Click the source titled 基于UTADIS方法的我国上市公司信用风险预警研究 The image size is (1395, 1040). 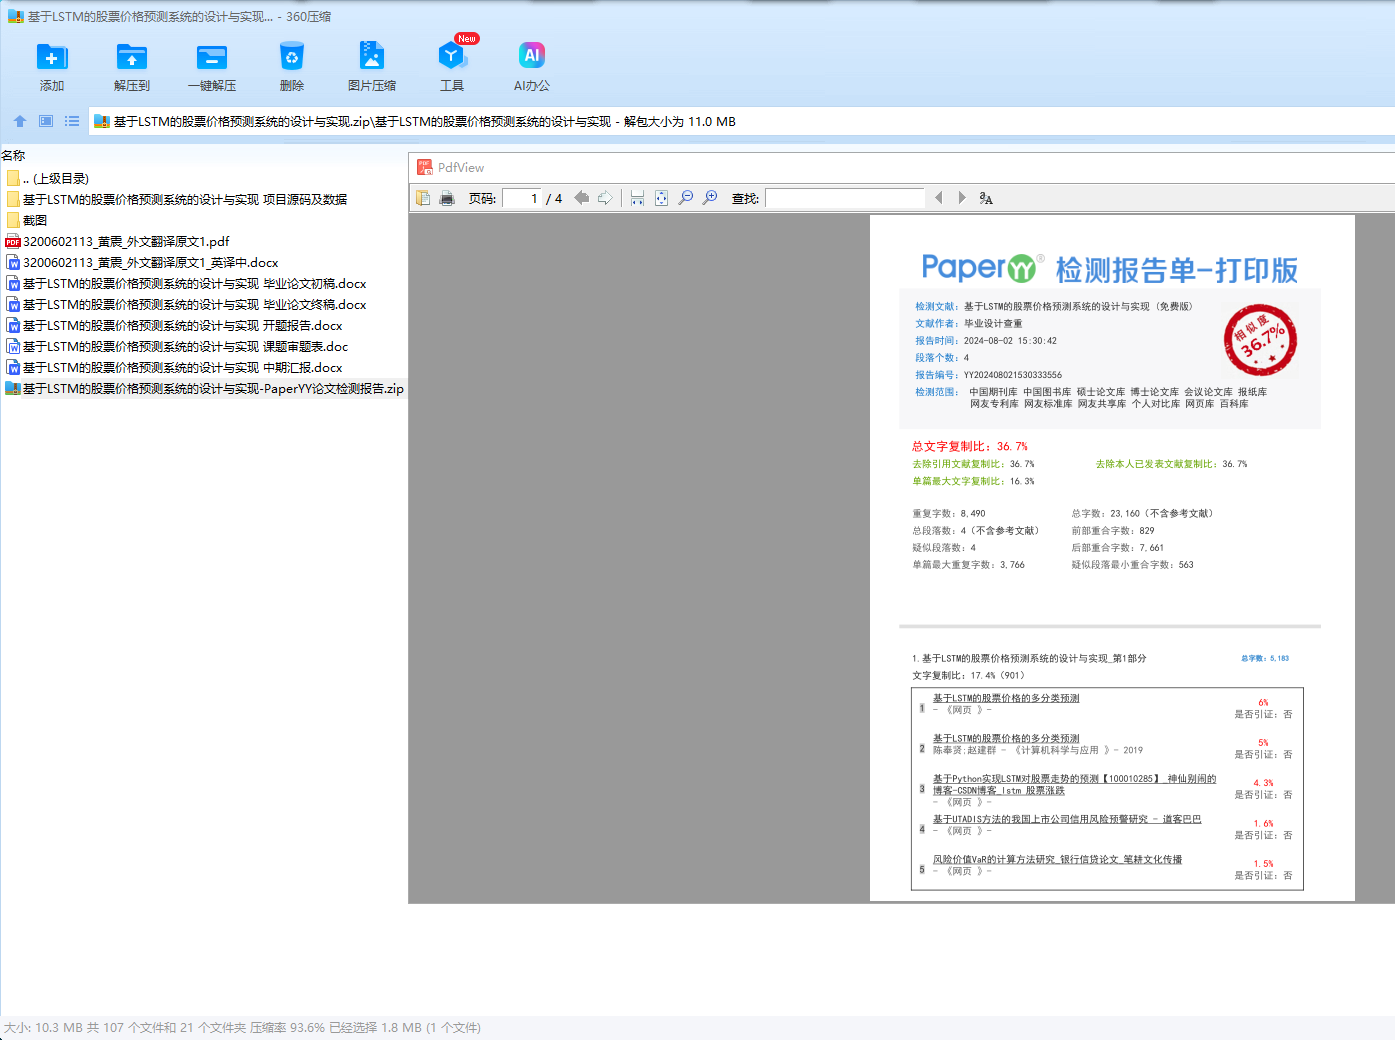coord(1067,819)
